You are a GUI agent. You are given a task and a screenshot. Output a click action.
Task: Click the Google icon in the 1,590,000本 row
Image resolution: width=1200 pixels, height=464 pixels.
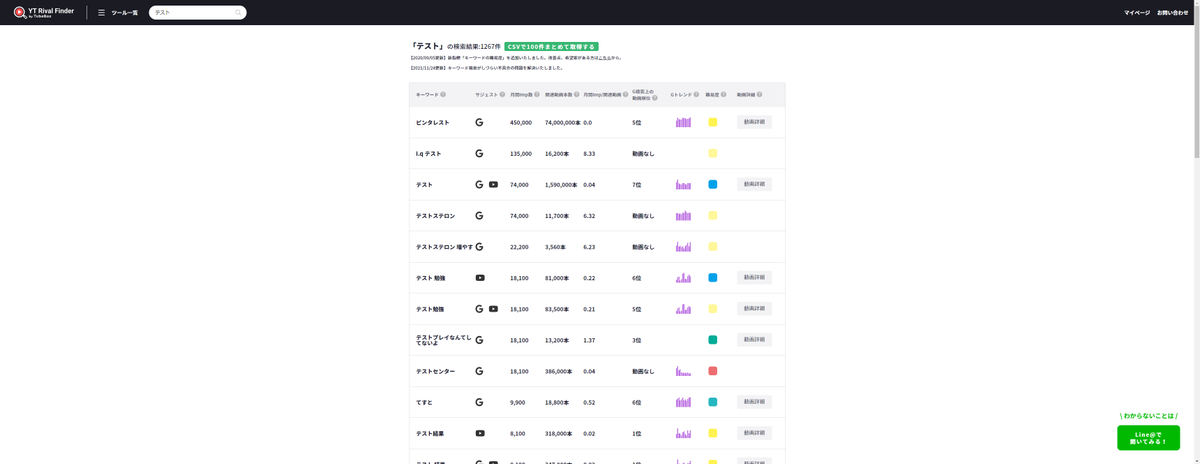coord(479,185)
